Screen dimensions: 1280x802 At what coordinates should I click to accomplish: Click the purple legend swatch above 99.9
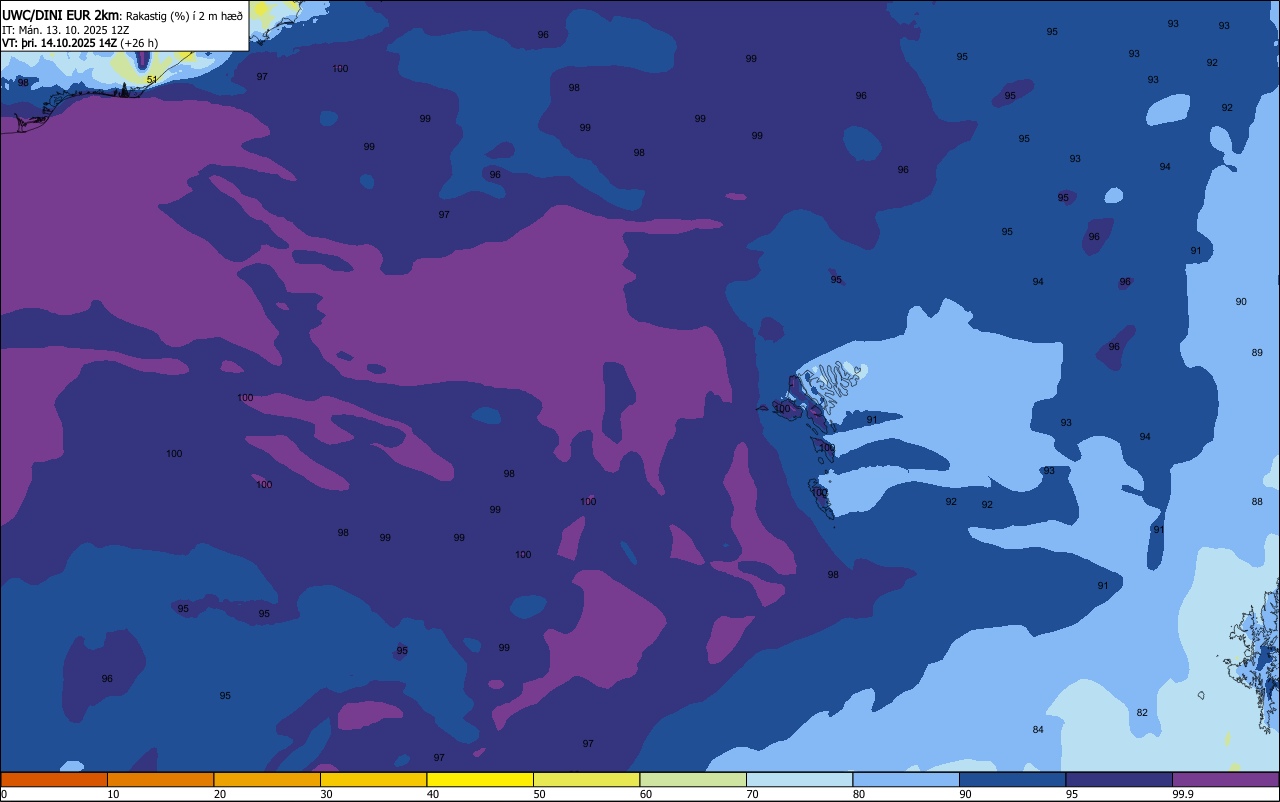click(x=1225, y=779)
